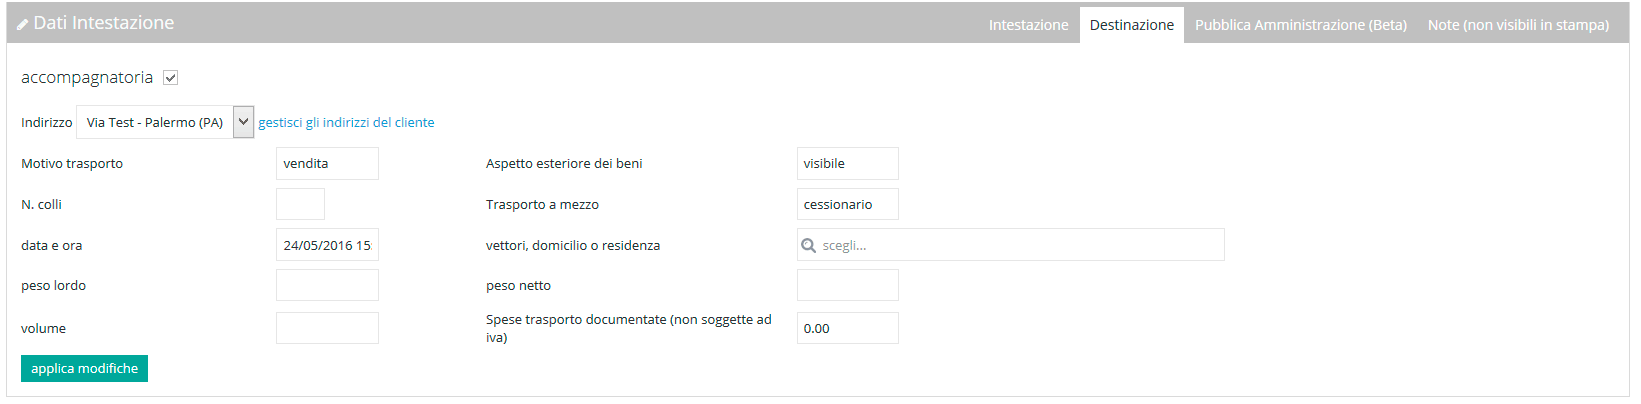The width and height of the screenshot is (1641, 404).
Task: Go to Note (non visibili in stampa) tab
Action: tap(1518, 25)
